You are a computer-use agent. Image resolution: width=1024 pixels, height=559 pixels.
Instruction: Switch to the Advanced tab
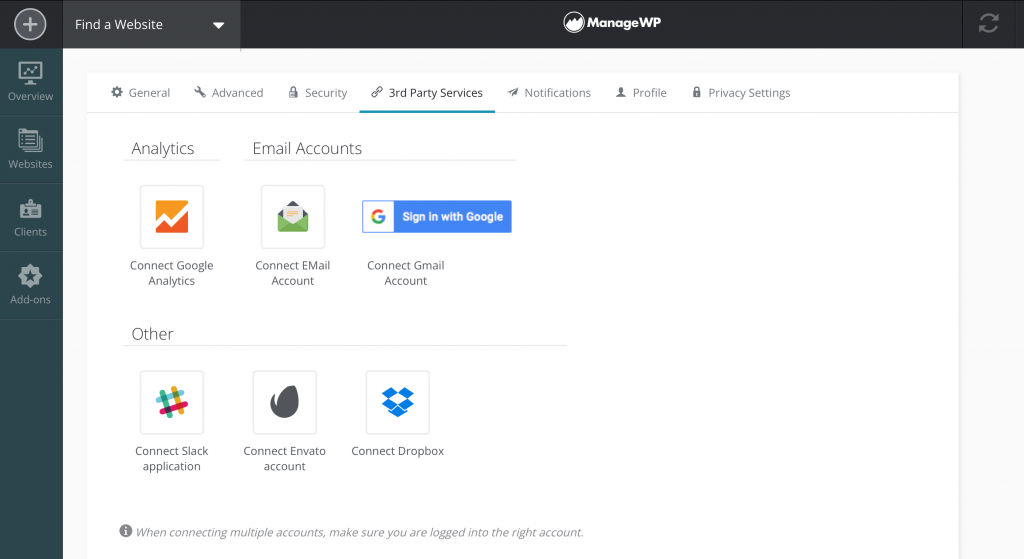(x=229, y=93)
